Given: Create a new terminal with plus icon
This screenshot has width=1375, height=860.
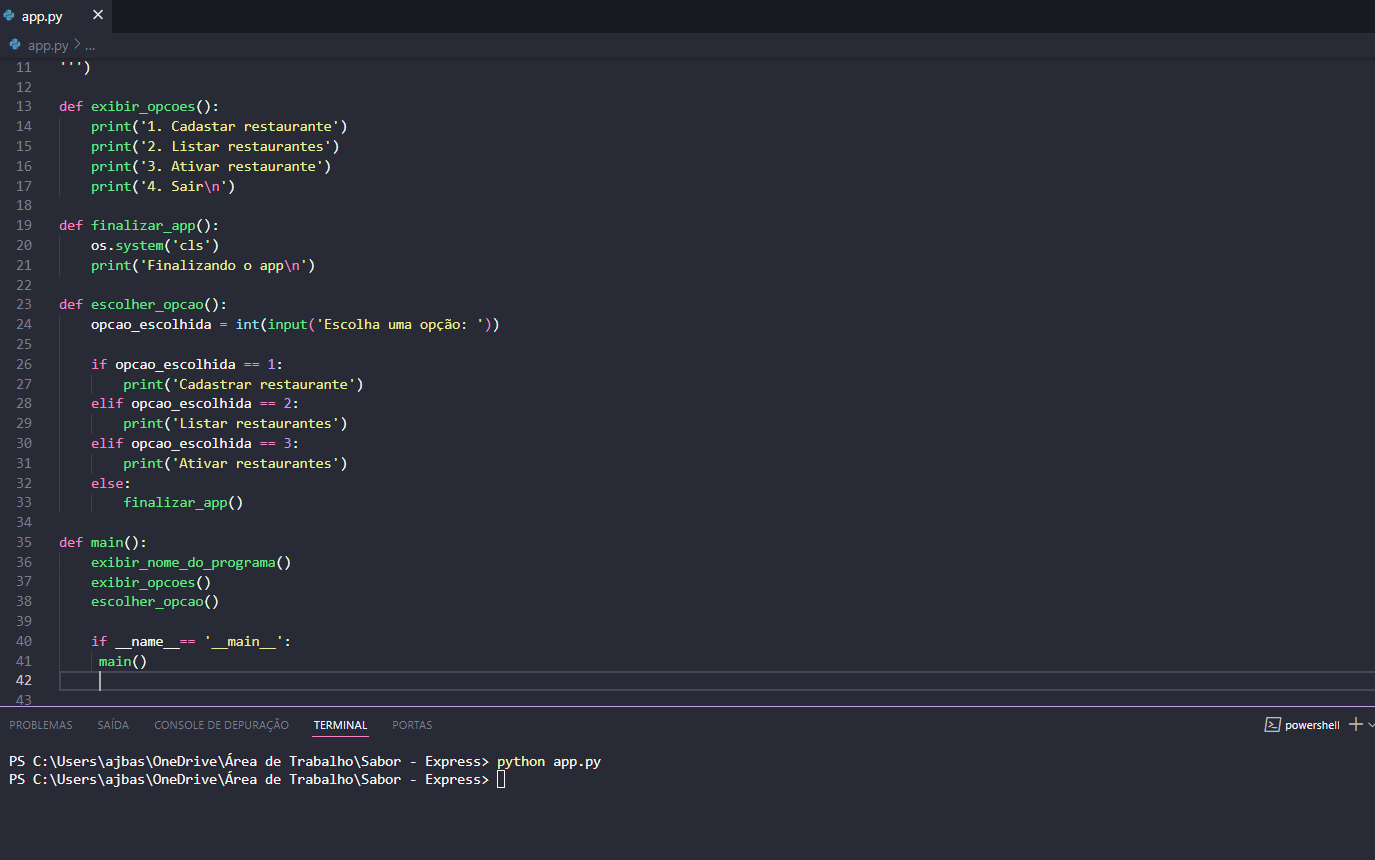Looking at the screenshot, I should [x=1356, y=724].
